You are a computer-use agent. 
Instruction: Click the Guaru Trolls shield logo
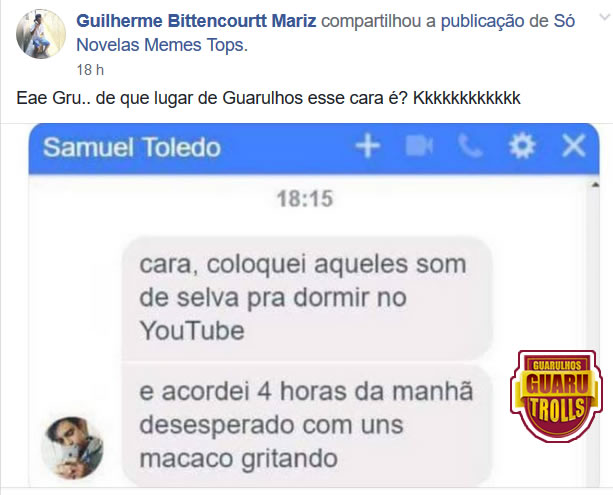556,396
